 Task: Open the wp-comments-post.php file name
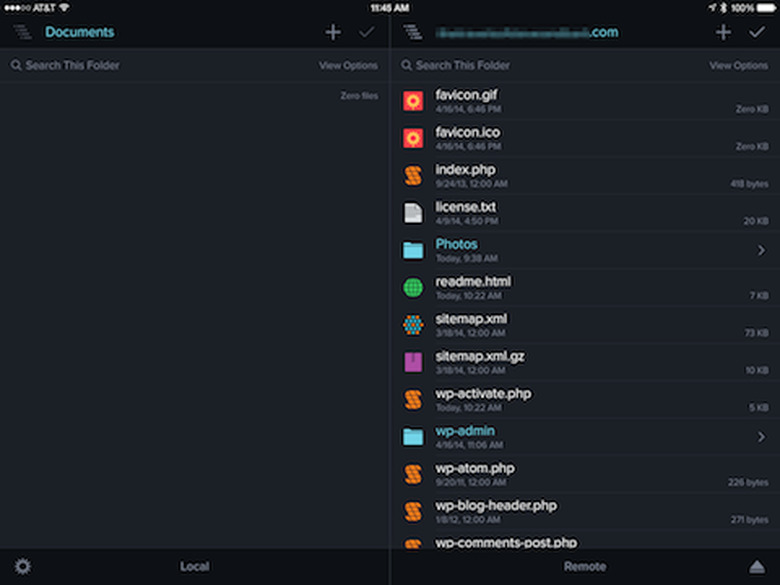pos(506,542)
